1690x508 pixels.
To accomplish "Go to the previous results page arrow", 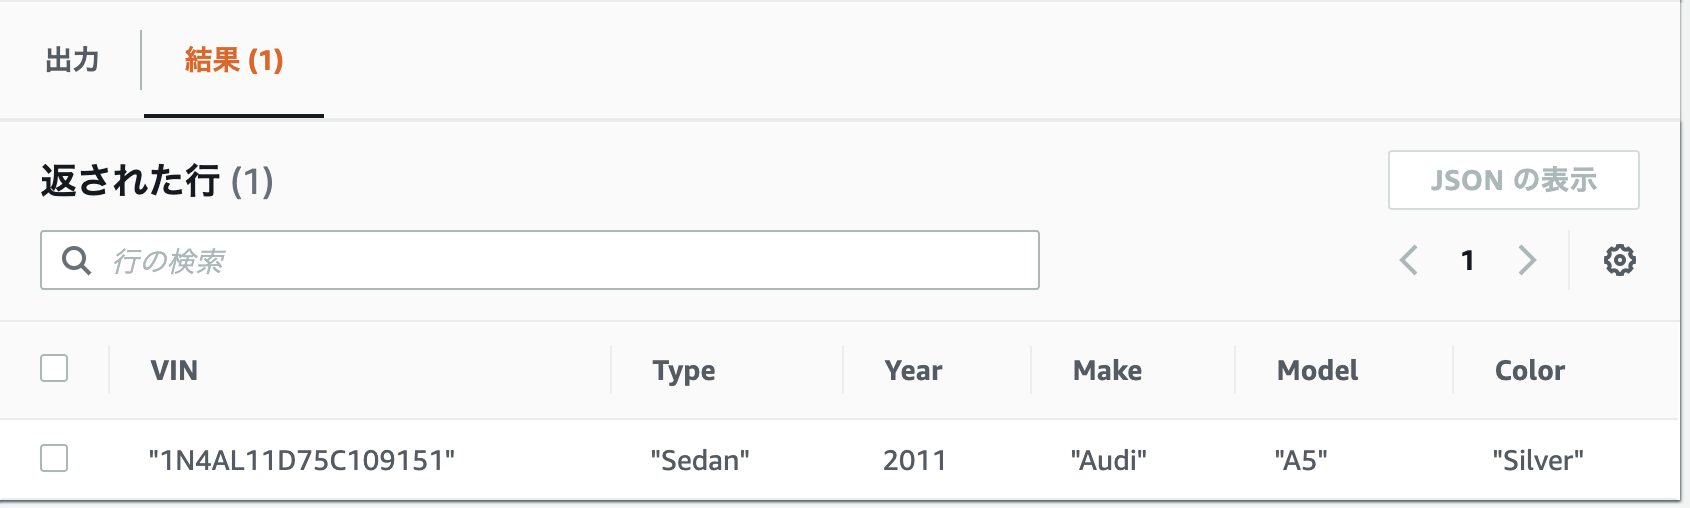I will click(1409, 260).
